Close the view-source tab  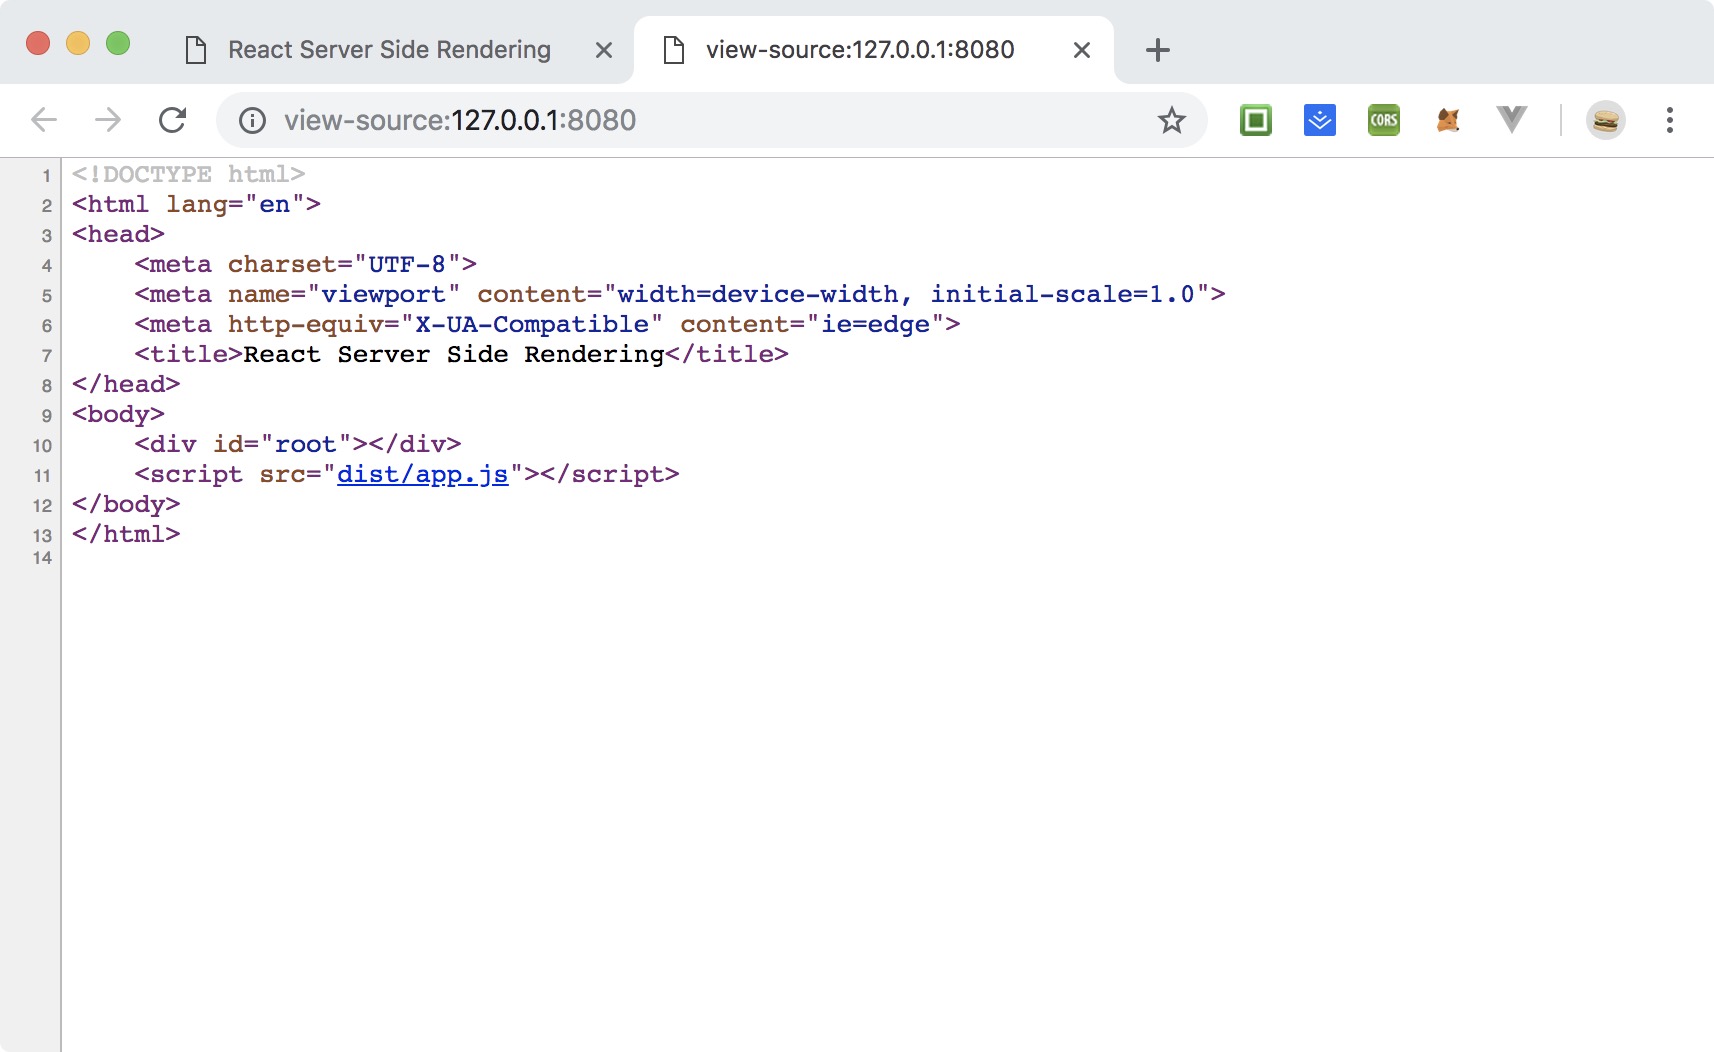point(1082,50)
